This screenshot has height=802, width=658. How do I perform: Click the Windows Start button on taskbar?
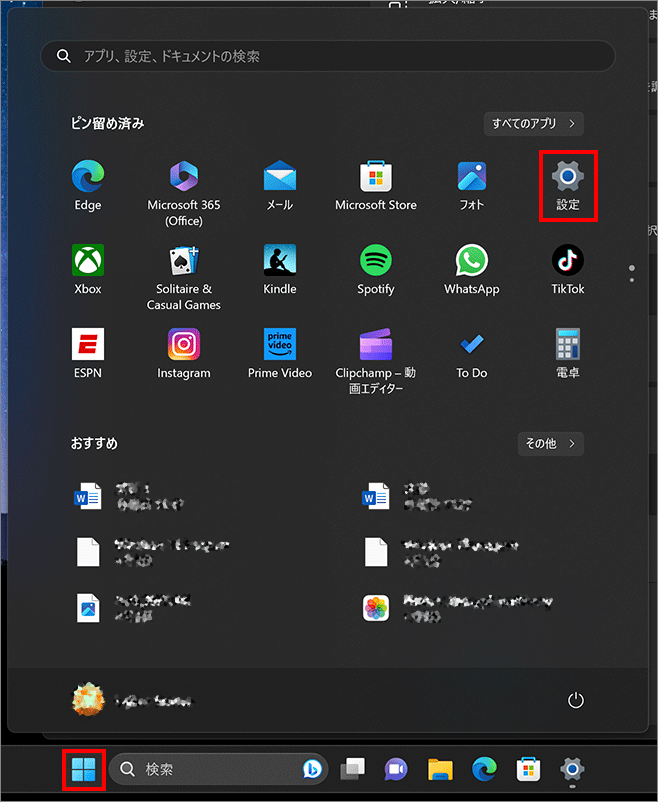tap(84, 769)
